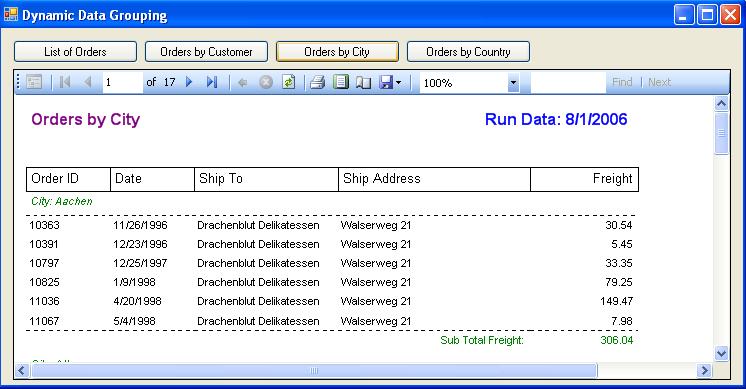This screenshot has width=746, height=389.
Task: Show Orders by Country report
Action: pyautogui.click(x=468, y=51)
